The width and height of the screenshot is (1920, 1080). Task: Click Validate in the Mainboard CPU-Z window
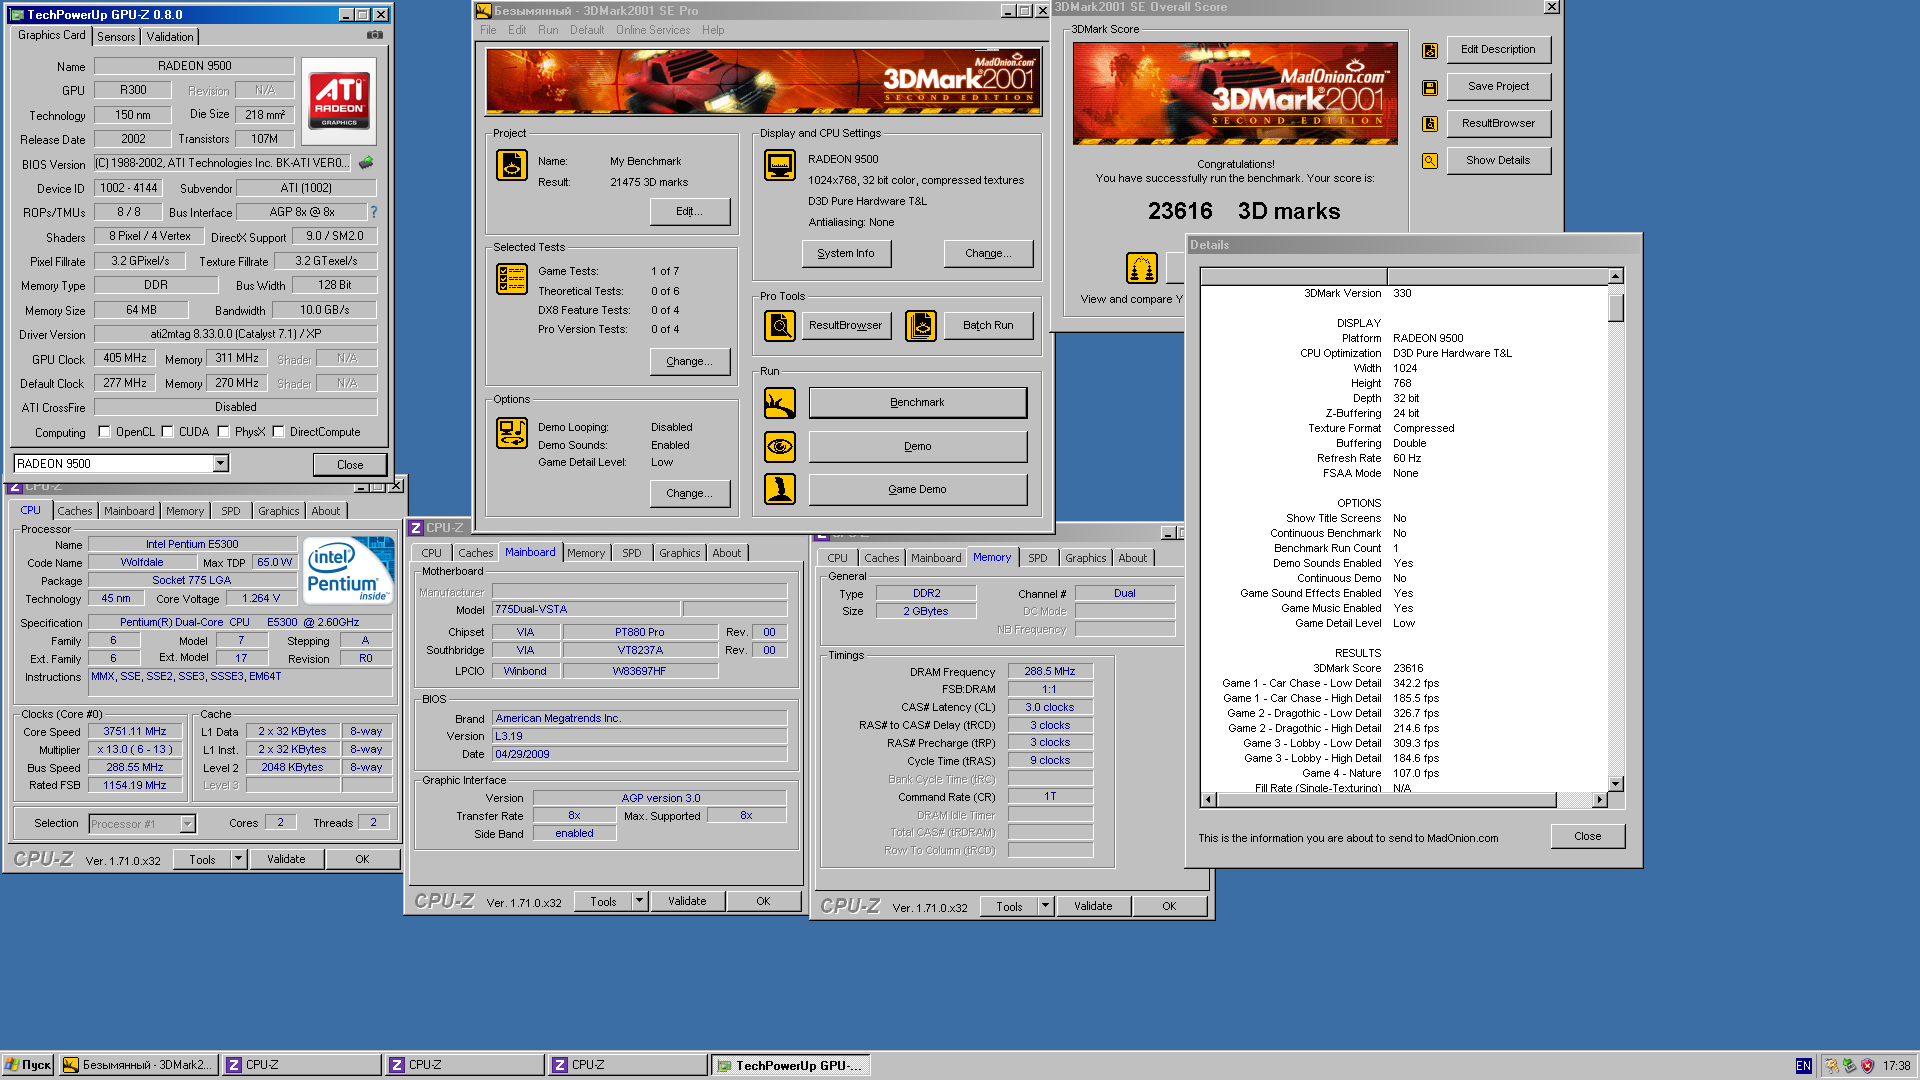pyautogui.click(x=687, y=901)
